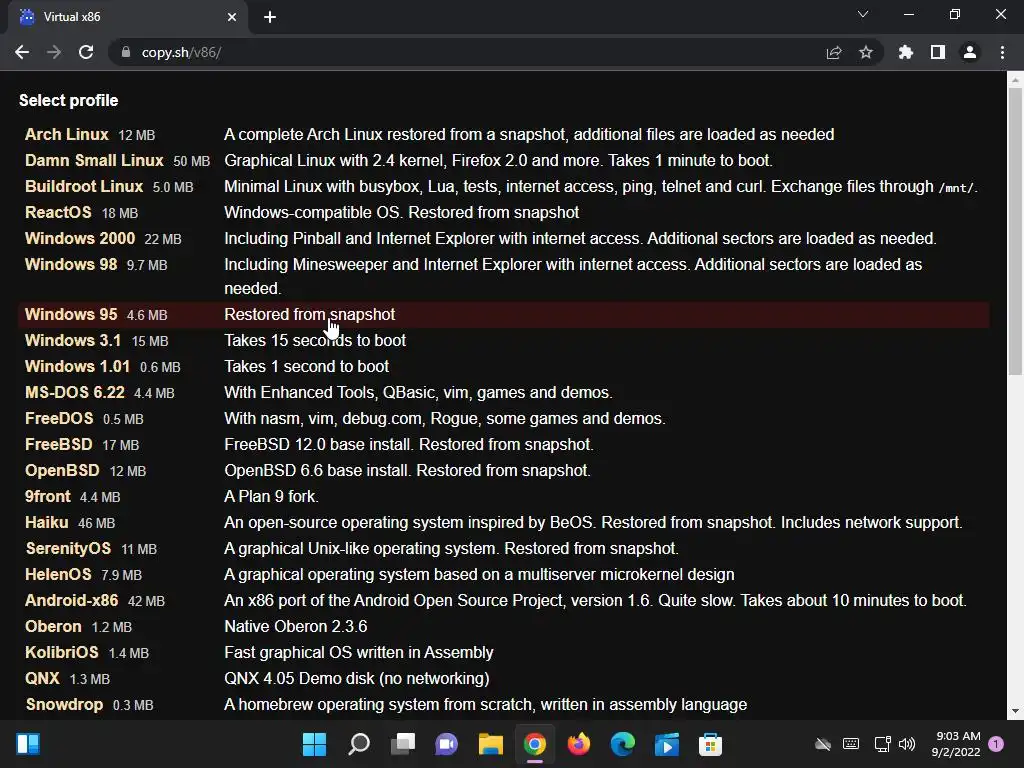Boot Windows 2000 profile

pyautogui.click(x=80, y=238)
